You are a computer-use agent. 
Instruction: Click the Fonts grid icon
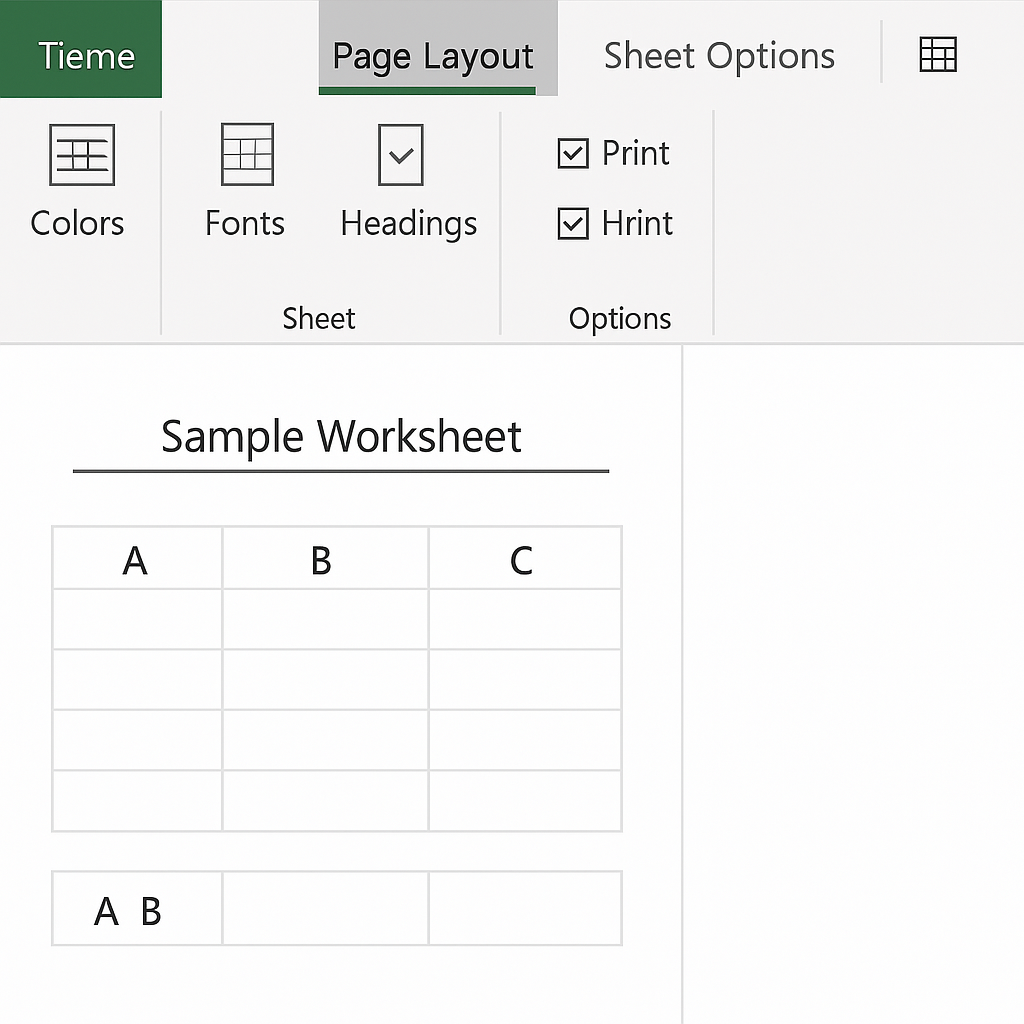[247, 154]
